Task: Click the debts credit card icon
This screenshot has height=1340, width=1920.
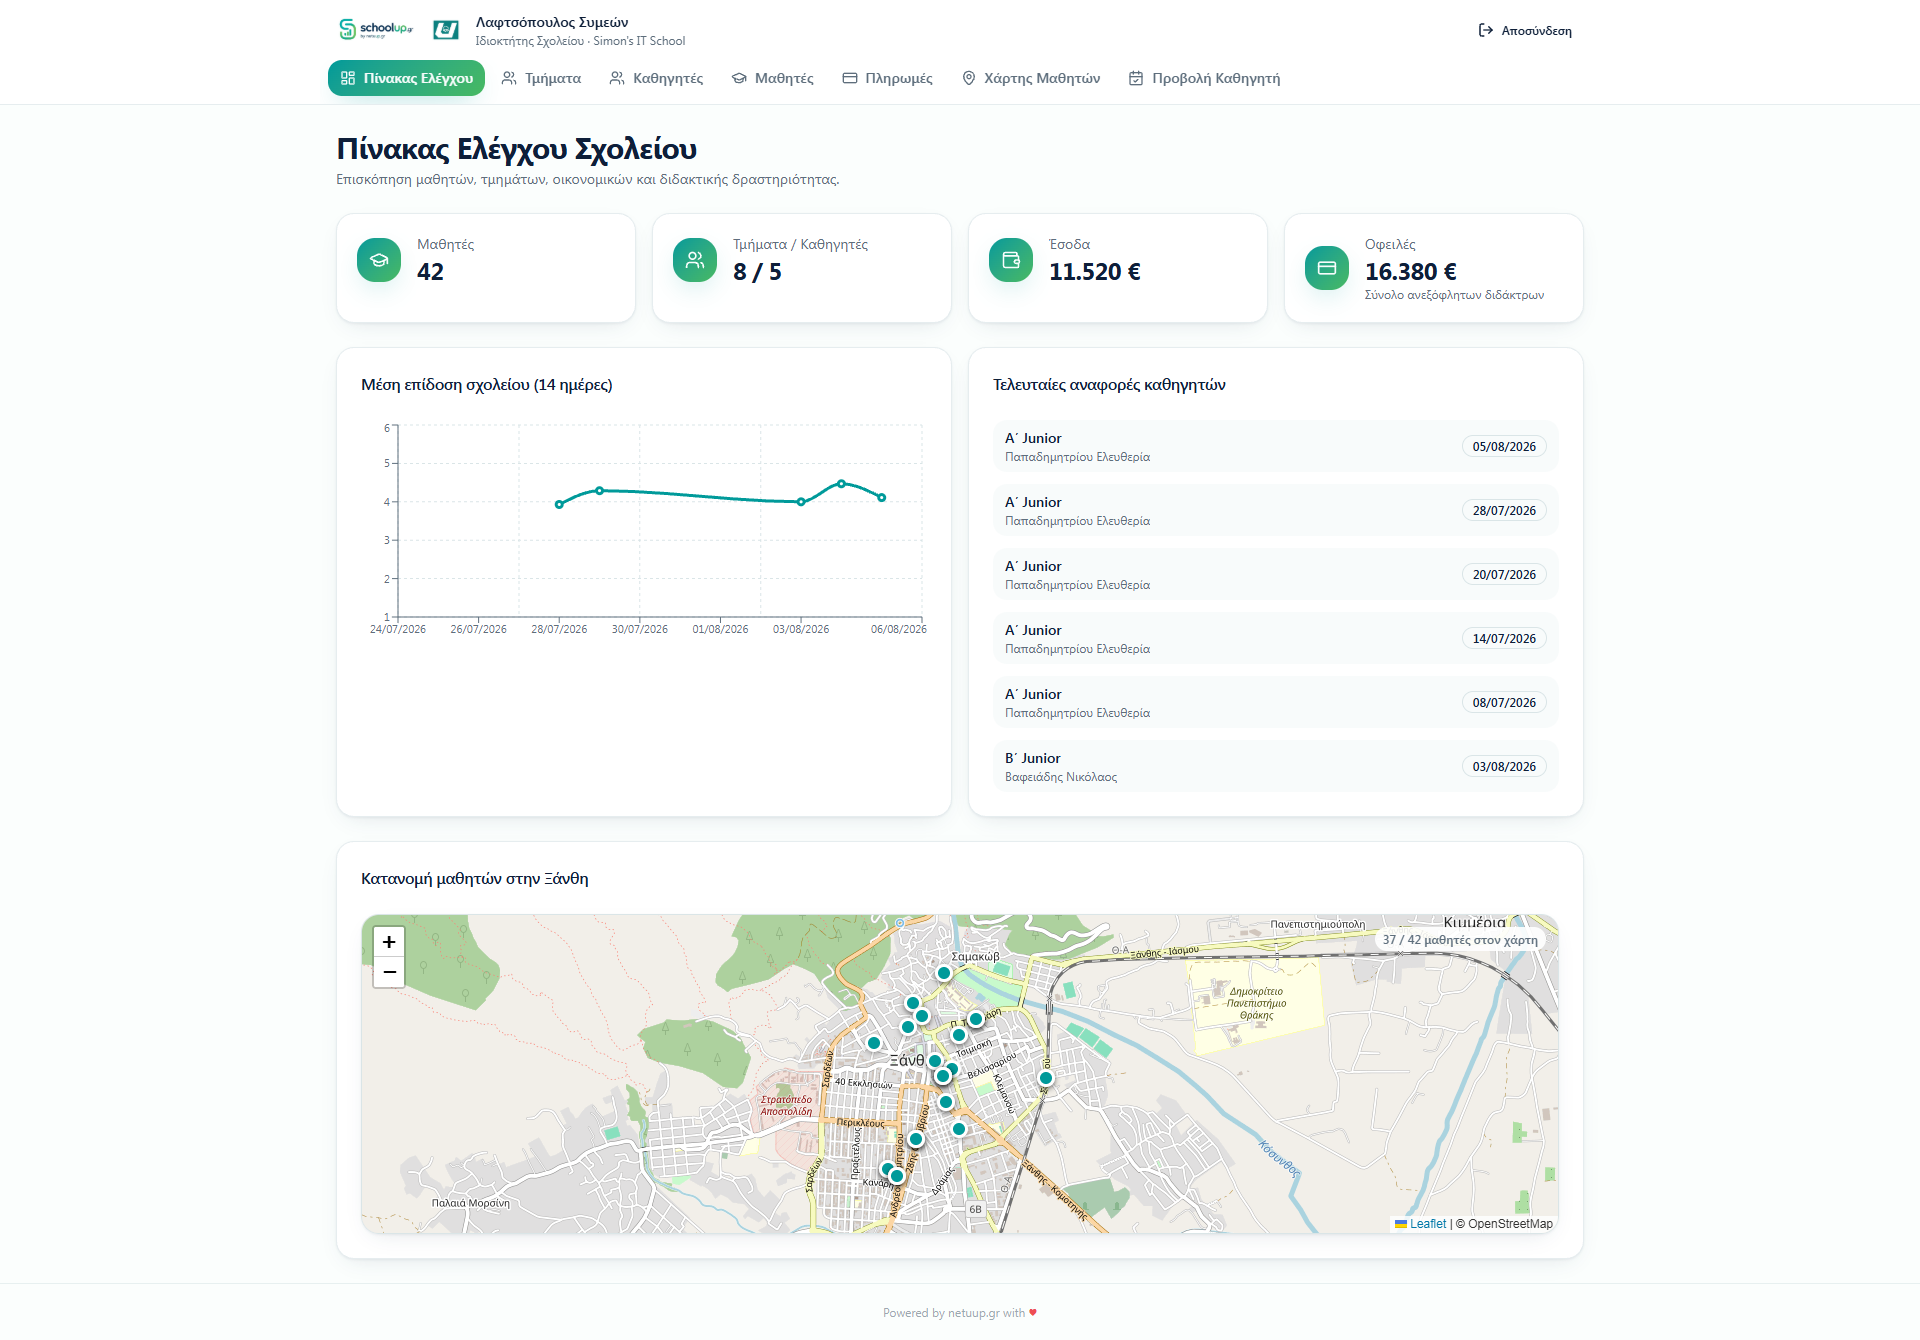Action: [x=1327, y=268]
